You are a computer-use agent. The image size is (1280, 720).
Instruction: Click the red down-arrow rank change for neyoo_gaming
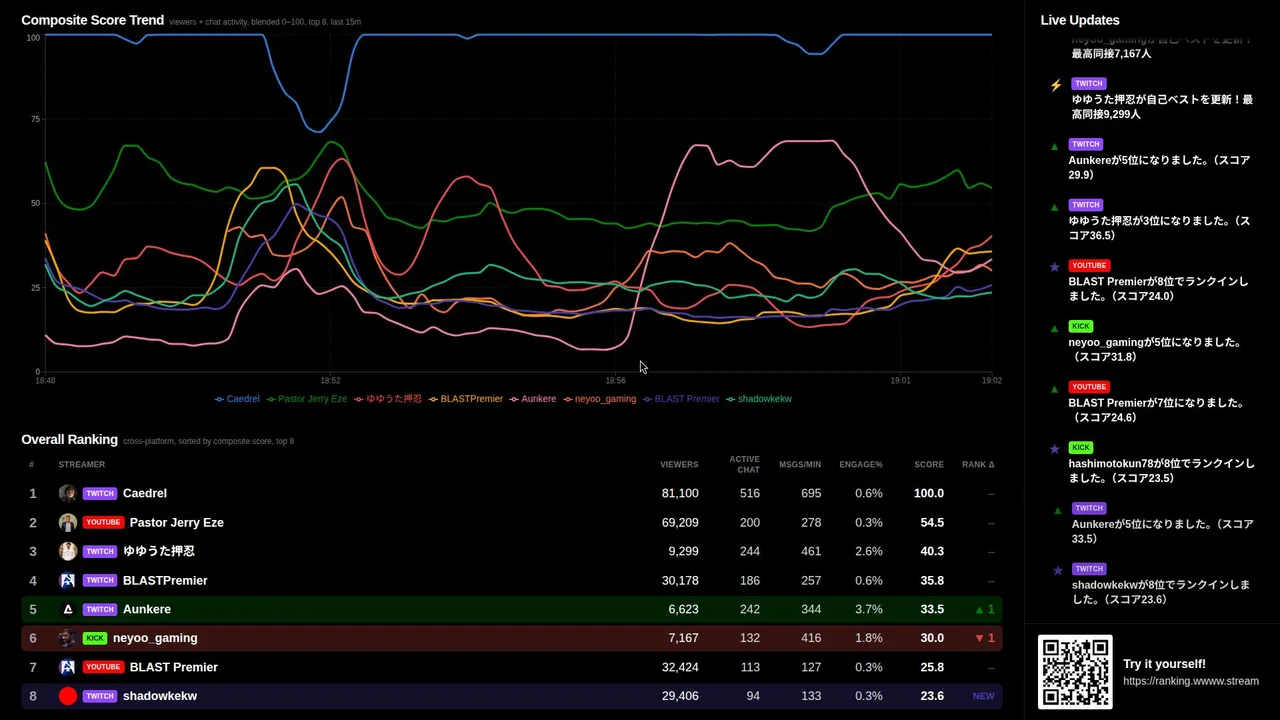pyautogui.click(x=984, y=638)
